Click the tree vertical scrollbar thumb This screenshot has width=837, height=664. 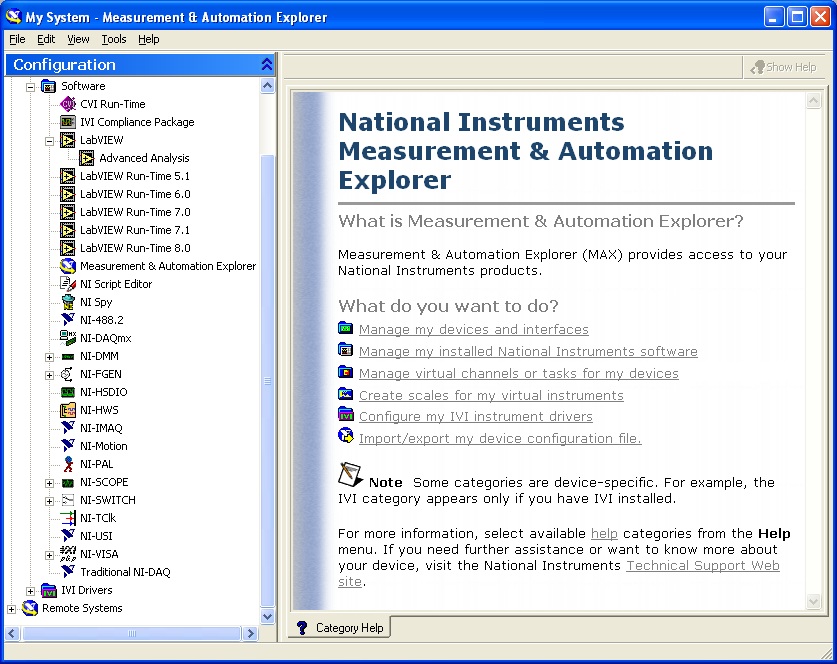pos(267,380)
